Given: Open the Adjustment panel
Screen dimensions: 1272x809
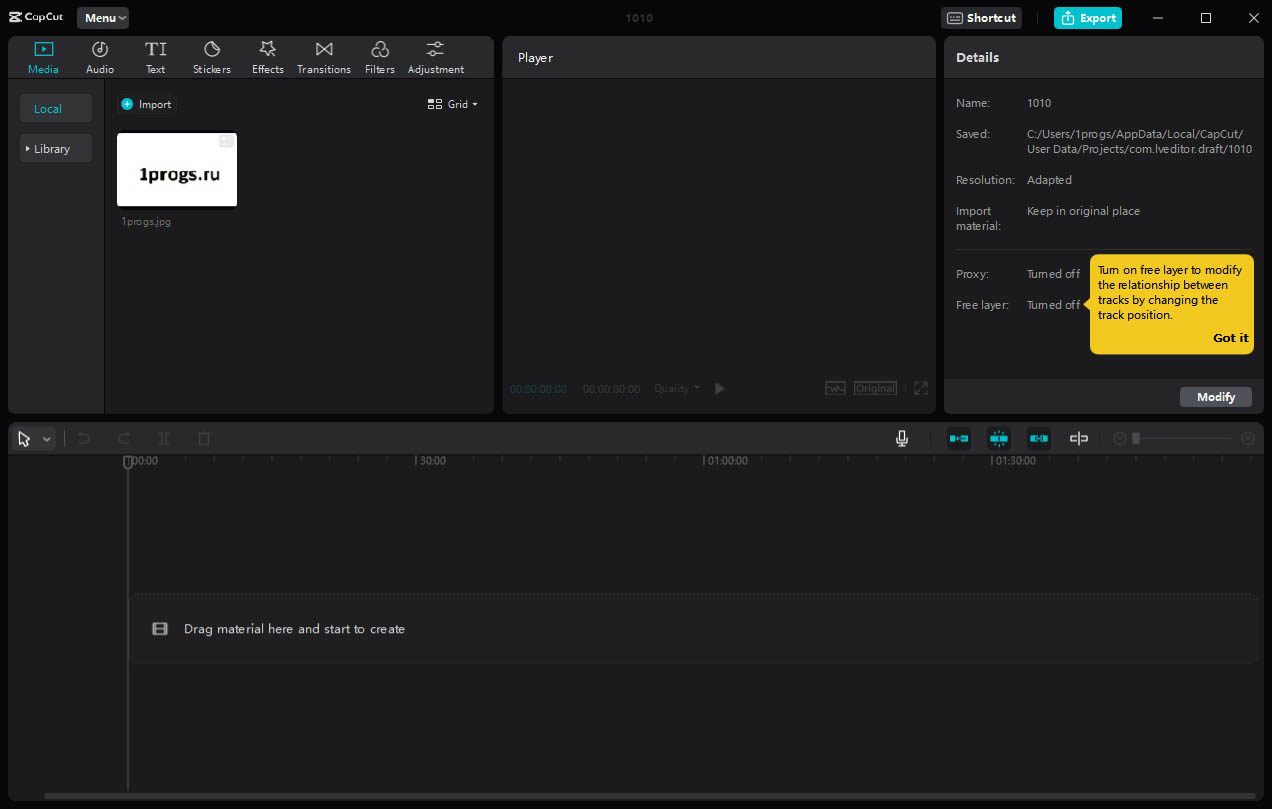Looking at the screenshot, I should tap(435, 58).
